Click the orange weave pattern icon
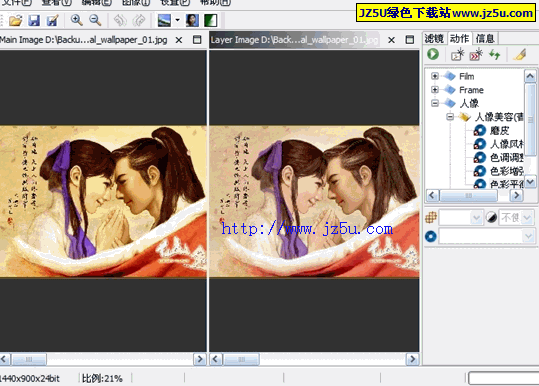Screen dimensions: 539x386 pos(431,217)
